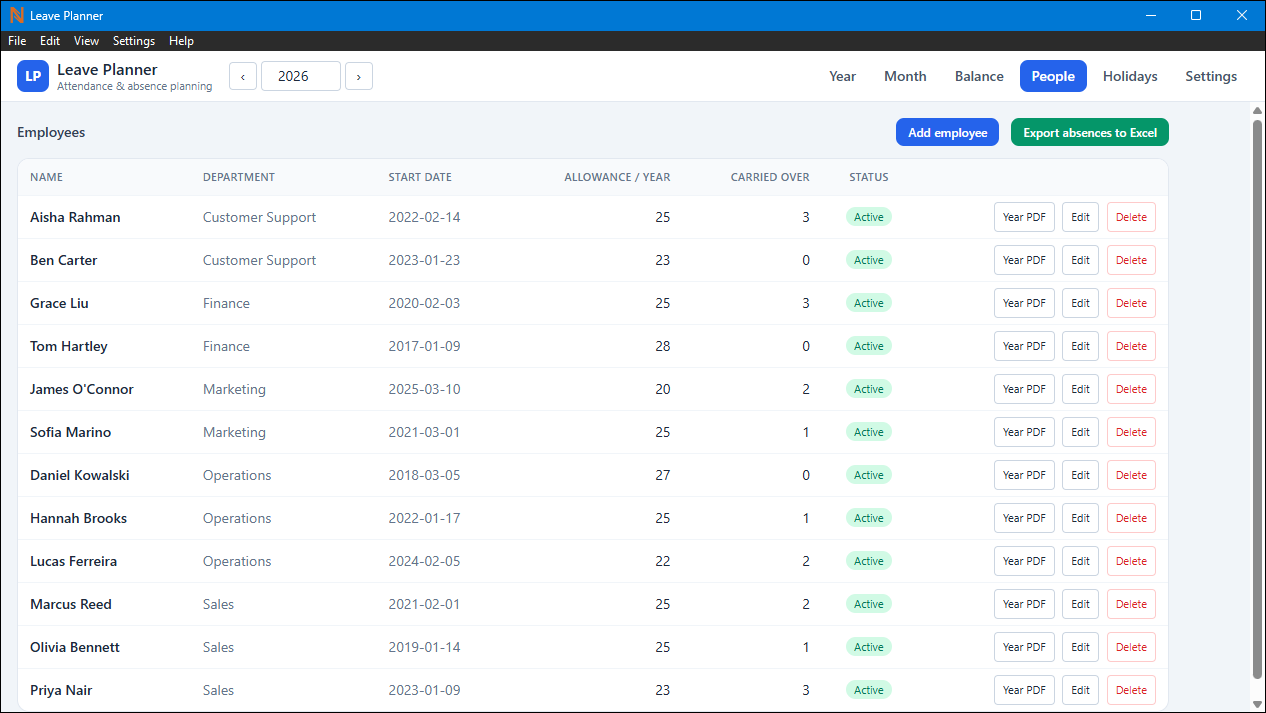Go to previous year with left chevron
The height and width of the screenshot is (713, 1266).
[243, 76]
